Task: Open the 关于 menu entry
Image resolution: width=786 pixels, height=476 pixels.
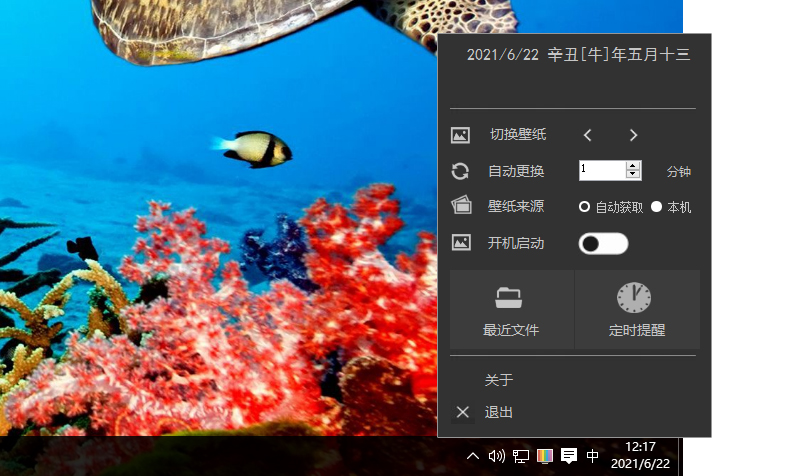Action: (499, 380)
